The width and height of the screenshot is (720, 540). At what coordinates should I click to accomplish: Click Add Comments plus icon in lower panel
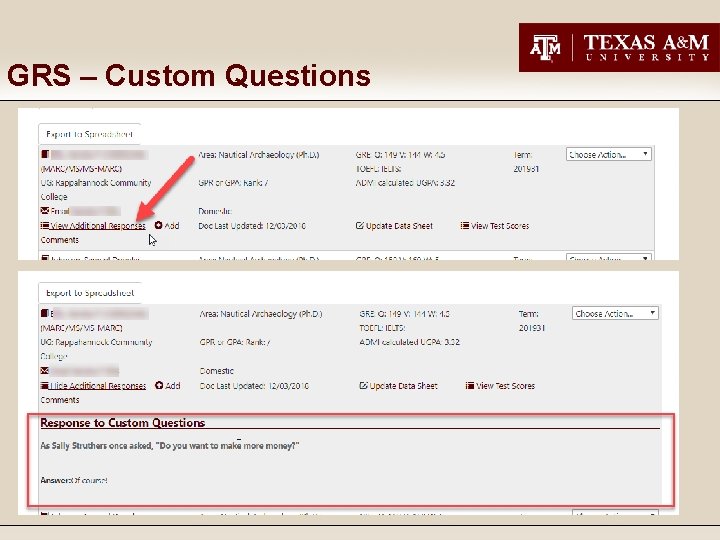click(x=159, y=385)
